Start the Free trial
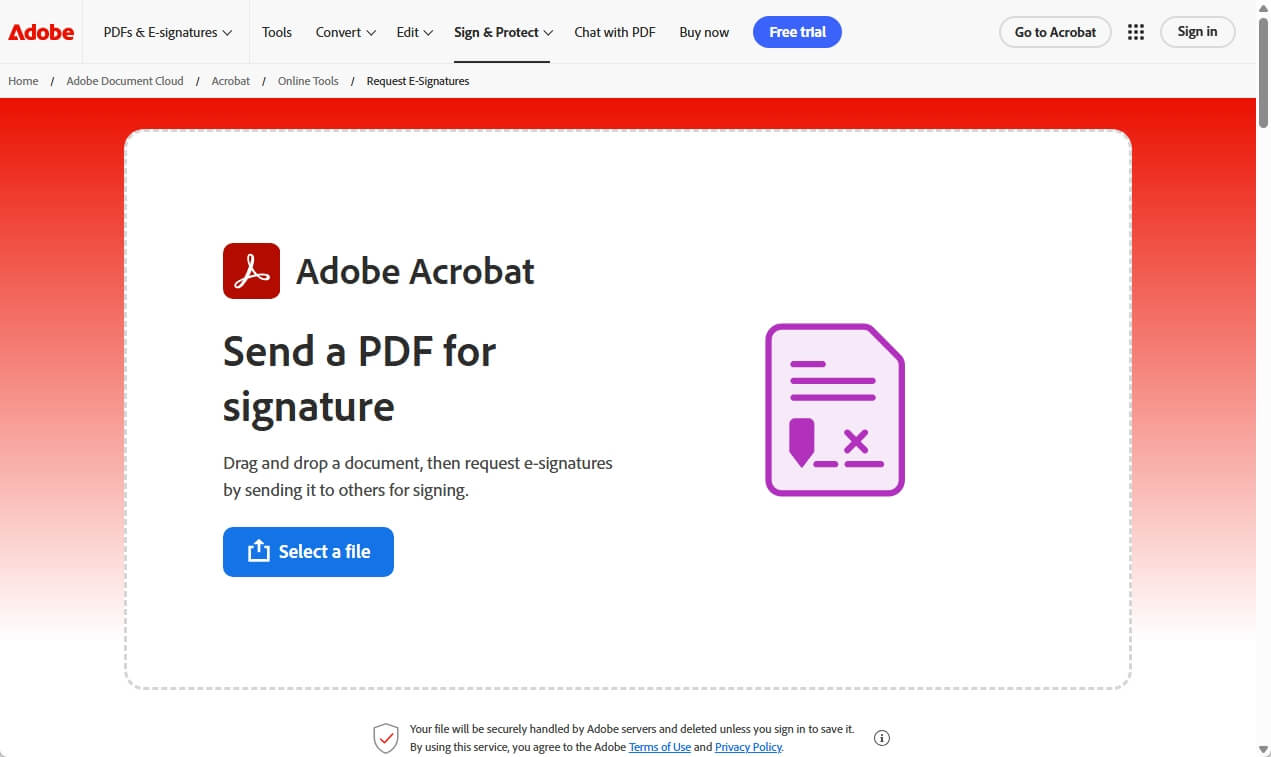Image resolution: width=1271 pixels, height=757 pixels. tap(797, 32)
